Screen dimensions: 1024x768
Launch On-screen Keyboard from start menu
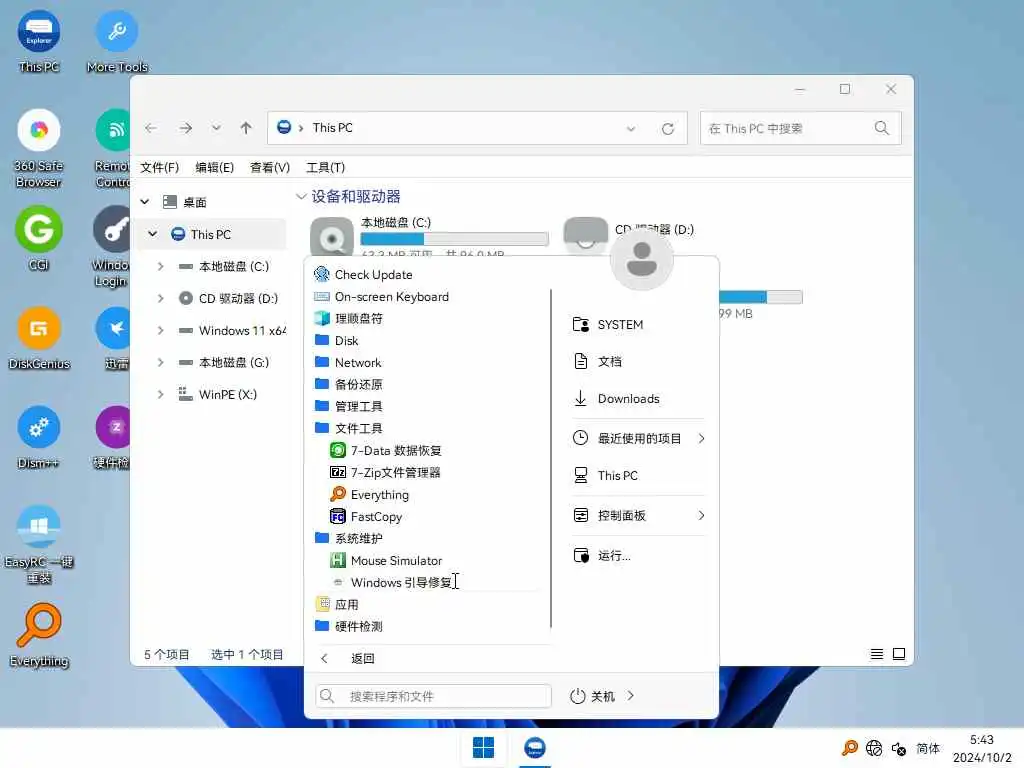click(381, 296)
